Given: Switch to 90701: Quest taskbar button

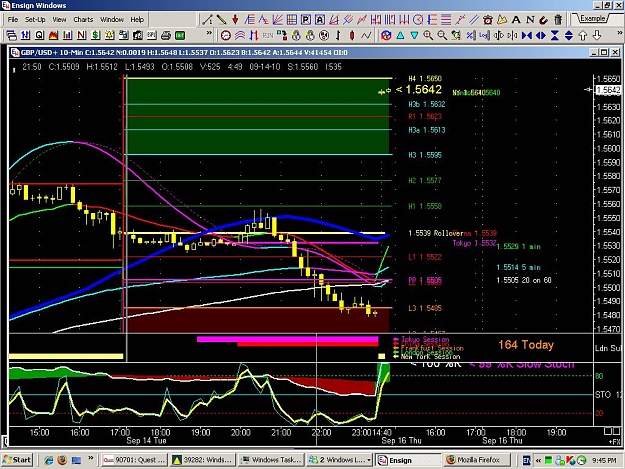Looking at the screenshot, I should pos(134,460).
